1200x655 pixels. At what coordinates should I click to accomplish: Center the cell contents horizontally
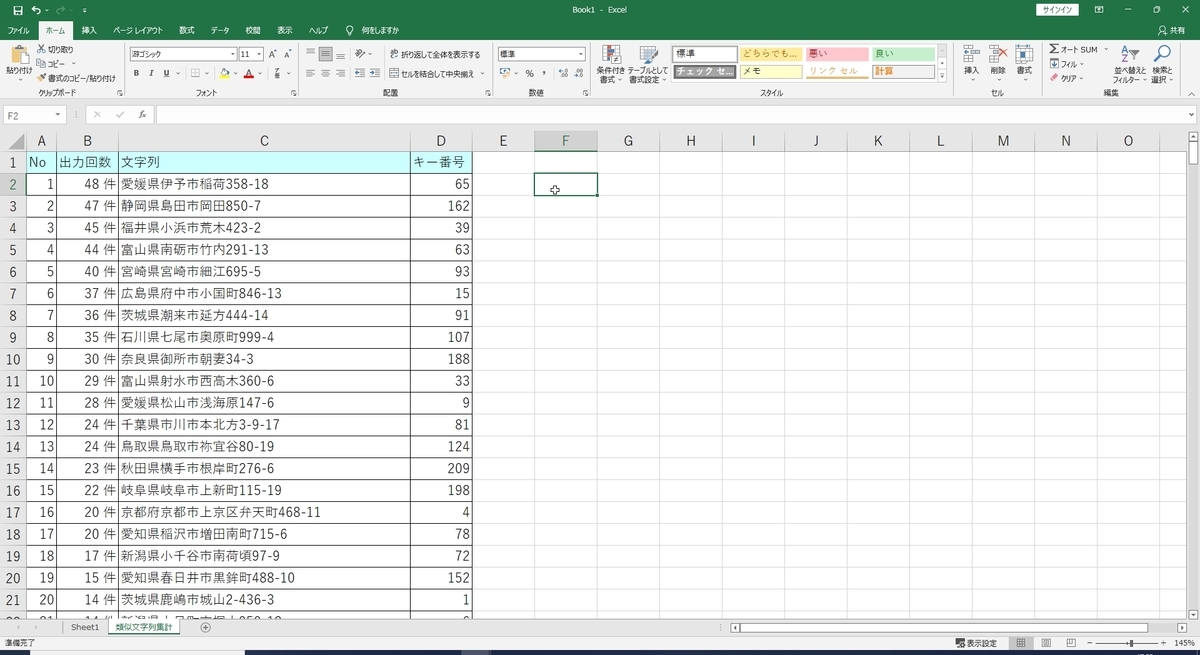[326, 73]
